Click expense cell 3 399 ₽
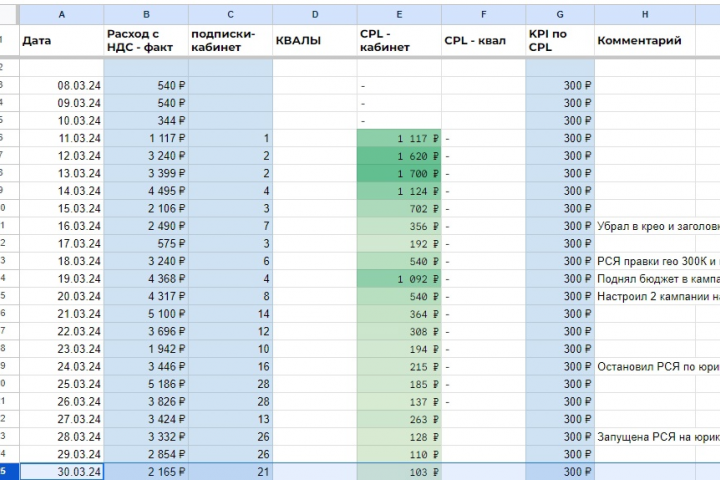The image size is (720, 480). coord(146,173)
